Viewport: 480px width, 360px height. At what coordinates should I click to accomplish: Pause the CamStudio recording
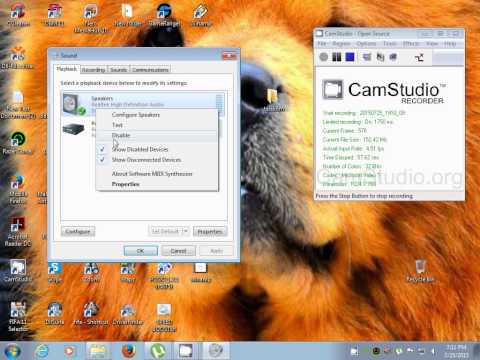337,57
